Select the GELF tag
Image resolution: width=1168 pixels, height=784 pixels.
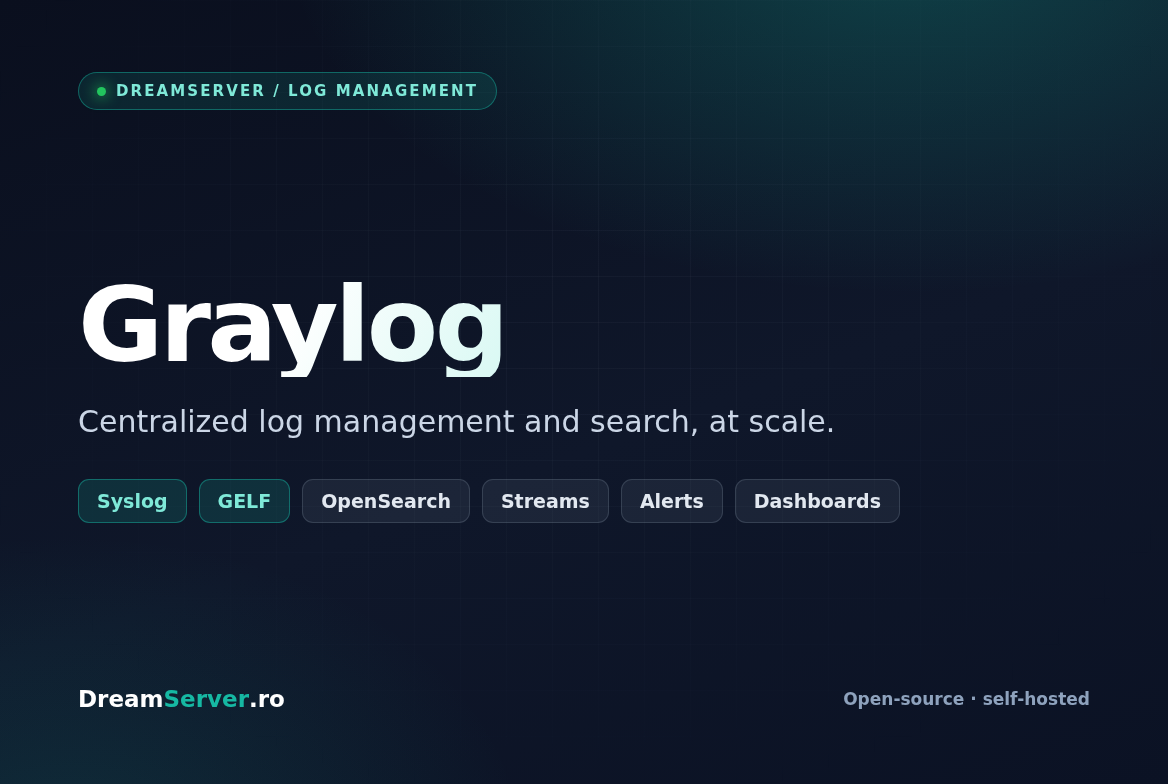click(x=244, y=501)
